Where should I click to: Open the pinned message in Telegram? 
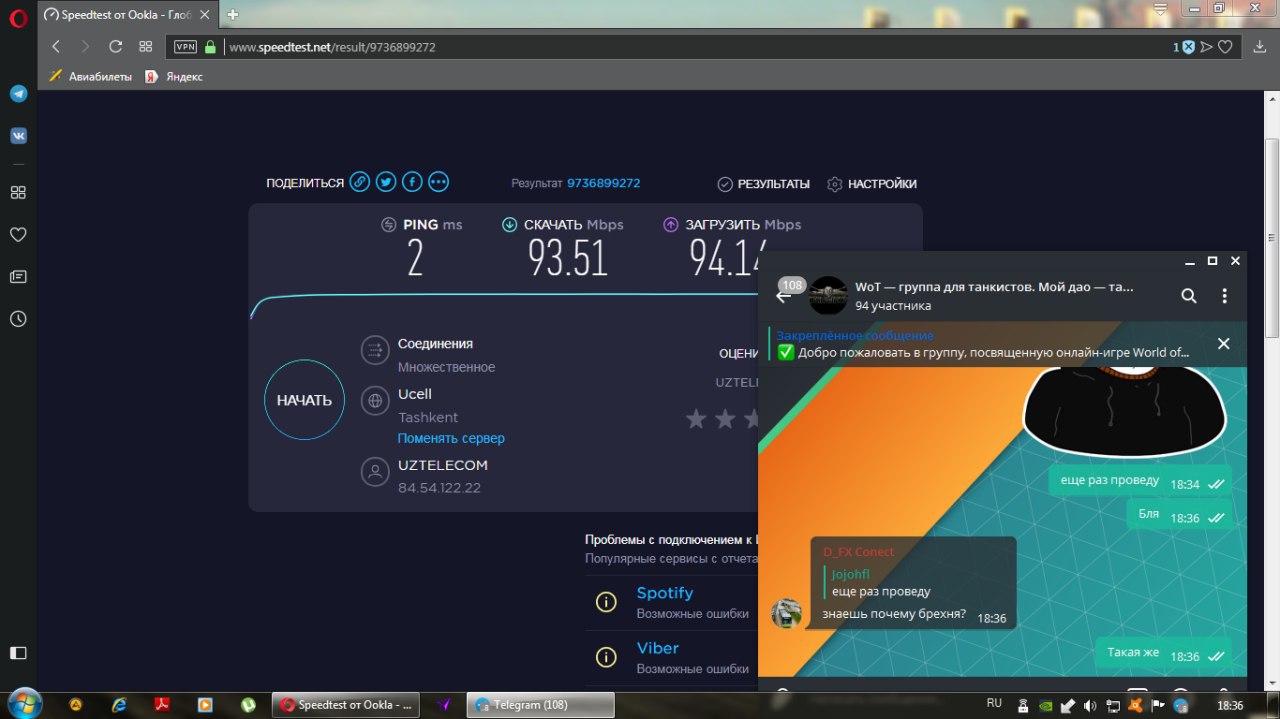coord(984,344)
